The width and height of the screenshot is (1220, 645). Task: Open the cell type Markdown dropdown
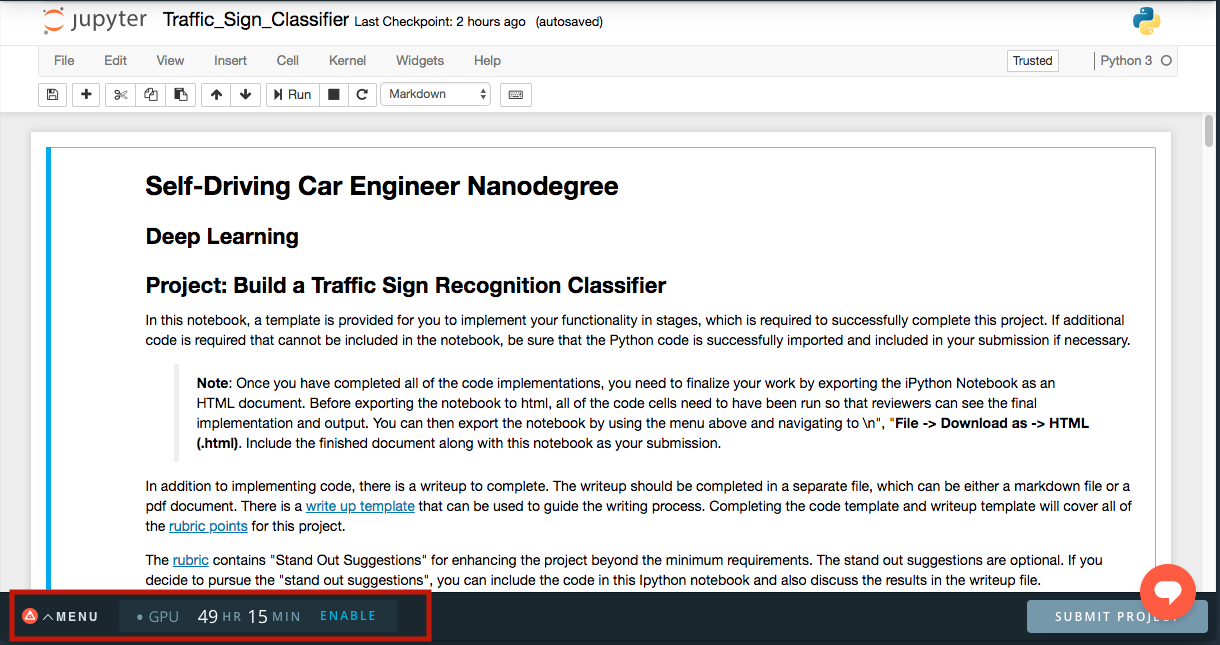[x=435, y=94]
